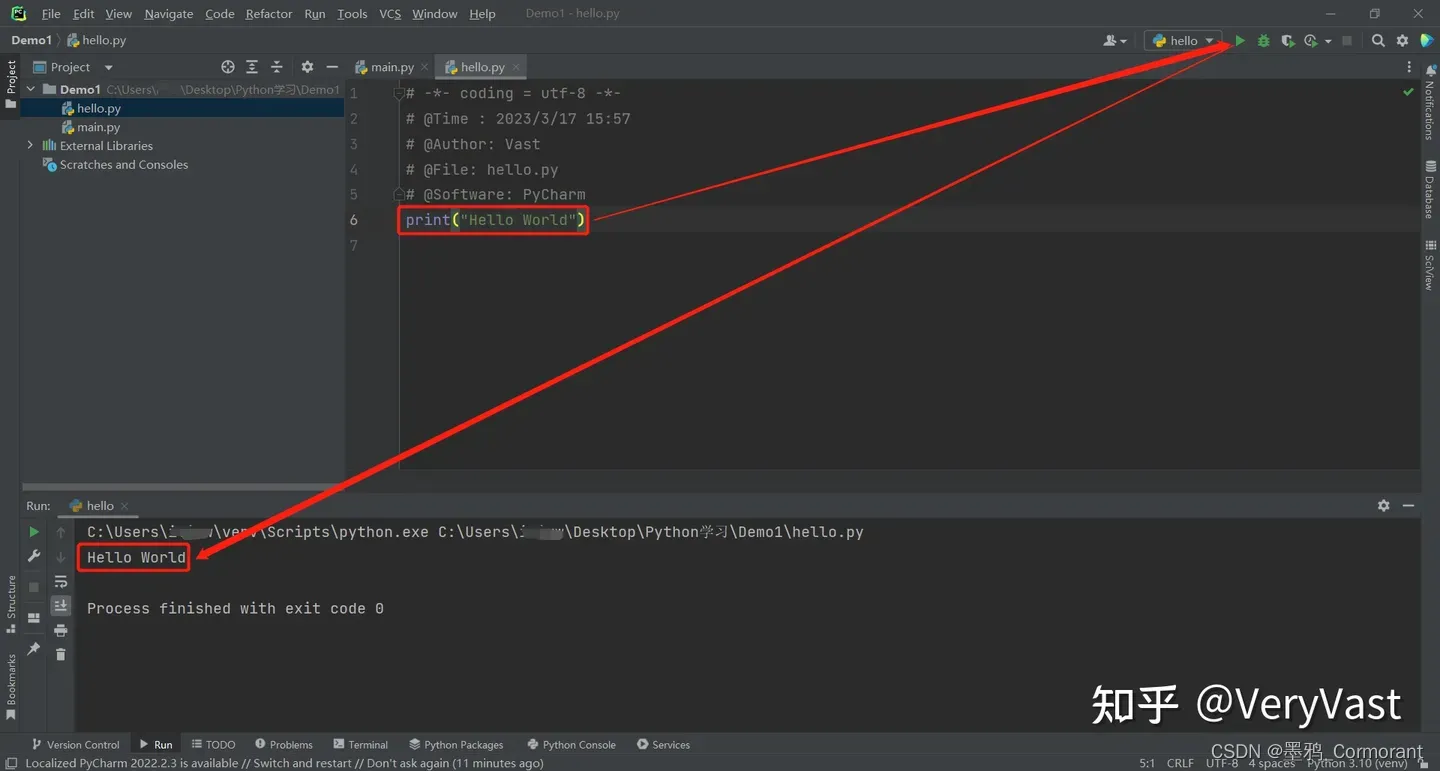Run 'hello' with coverage
The width and height of the screenshot is (1440, 771).
click(x=1288, y=41)
